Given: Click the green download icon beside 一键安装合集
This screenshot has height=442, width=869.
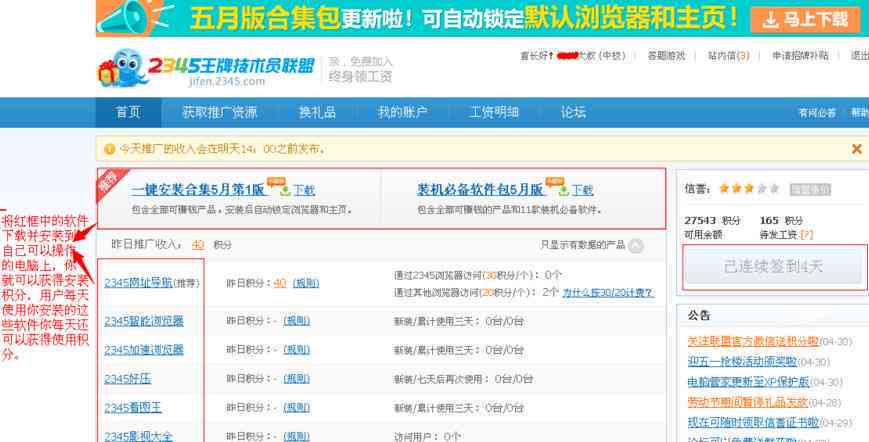Looking at the screenshot, I should pyautogui.click(x=285, y=191).
